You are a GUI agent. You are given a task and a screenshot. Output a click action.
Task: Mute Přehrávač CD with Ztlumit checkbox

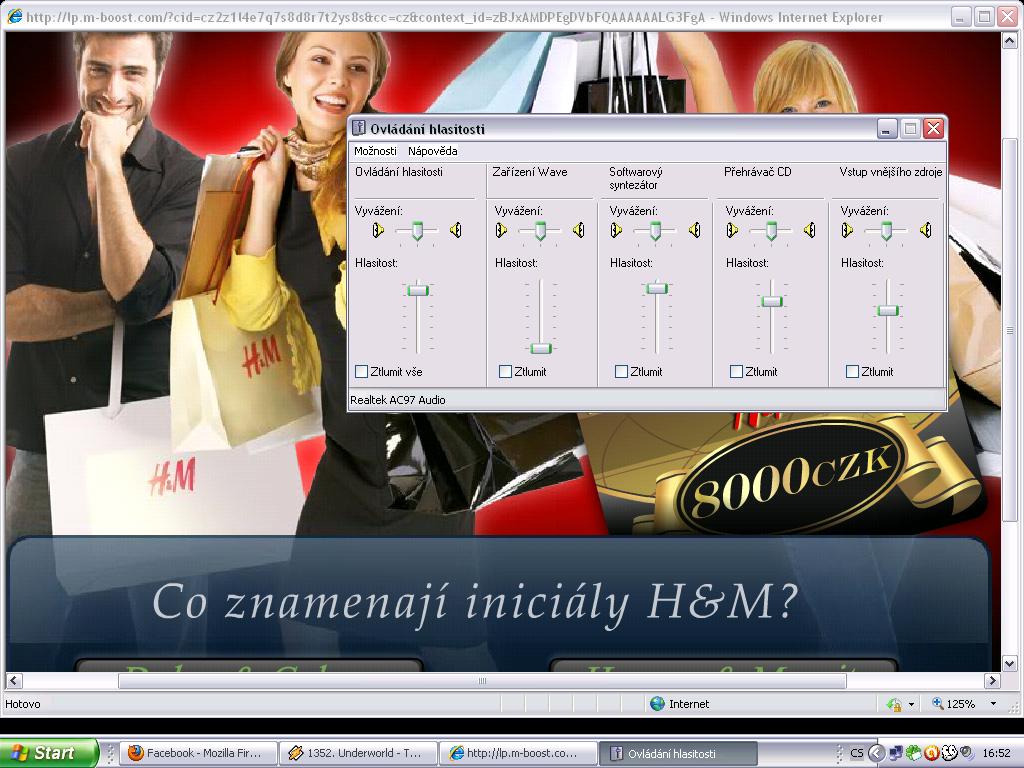pos(736,372)
